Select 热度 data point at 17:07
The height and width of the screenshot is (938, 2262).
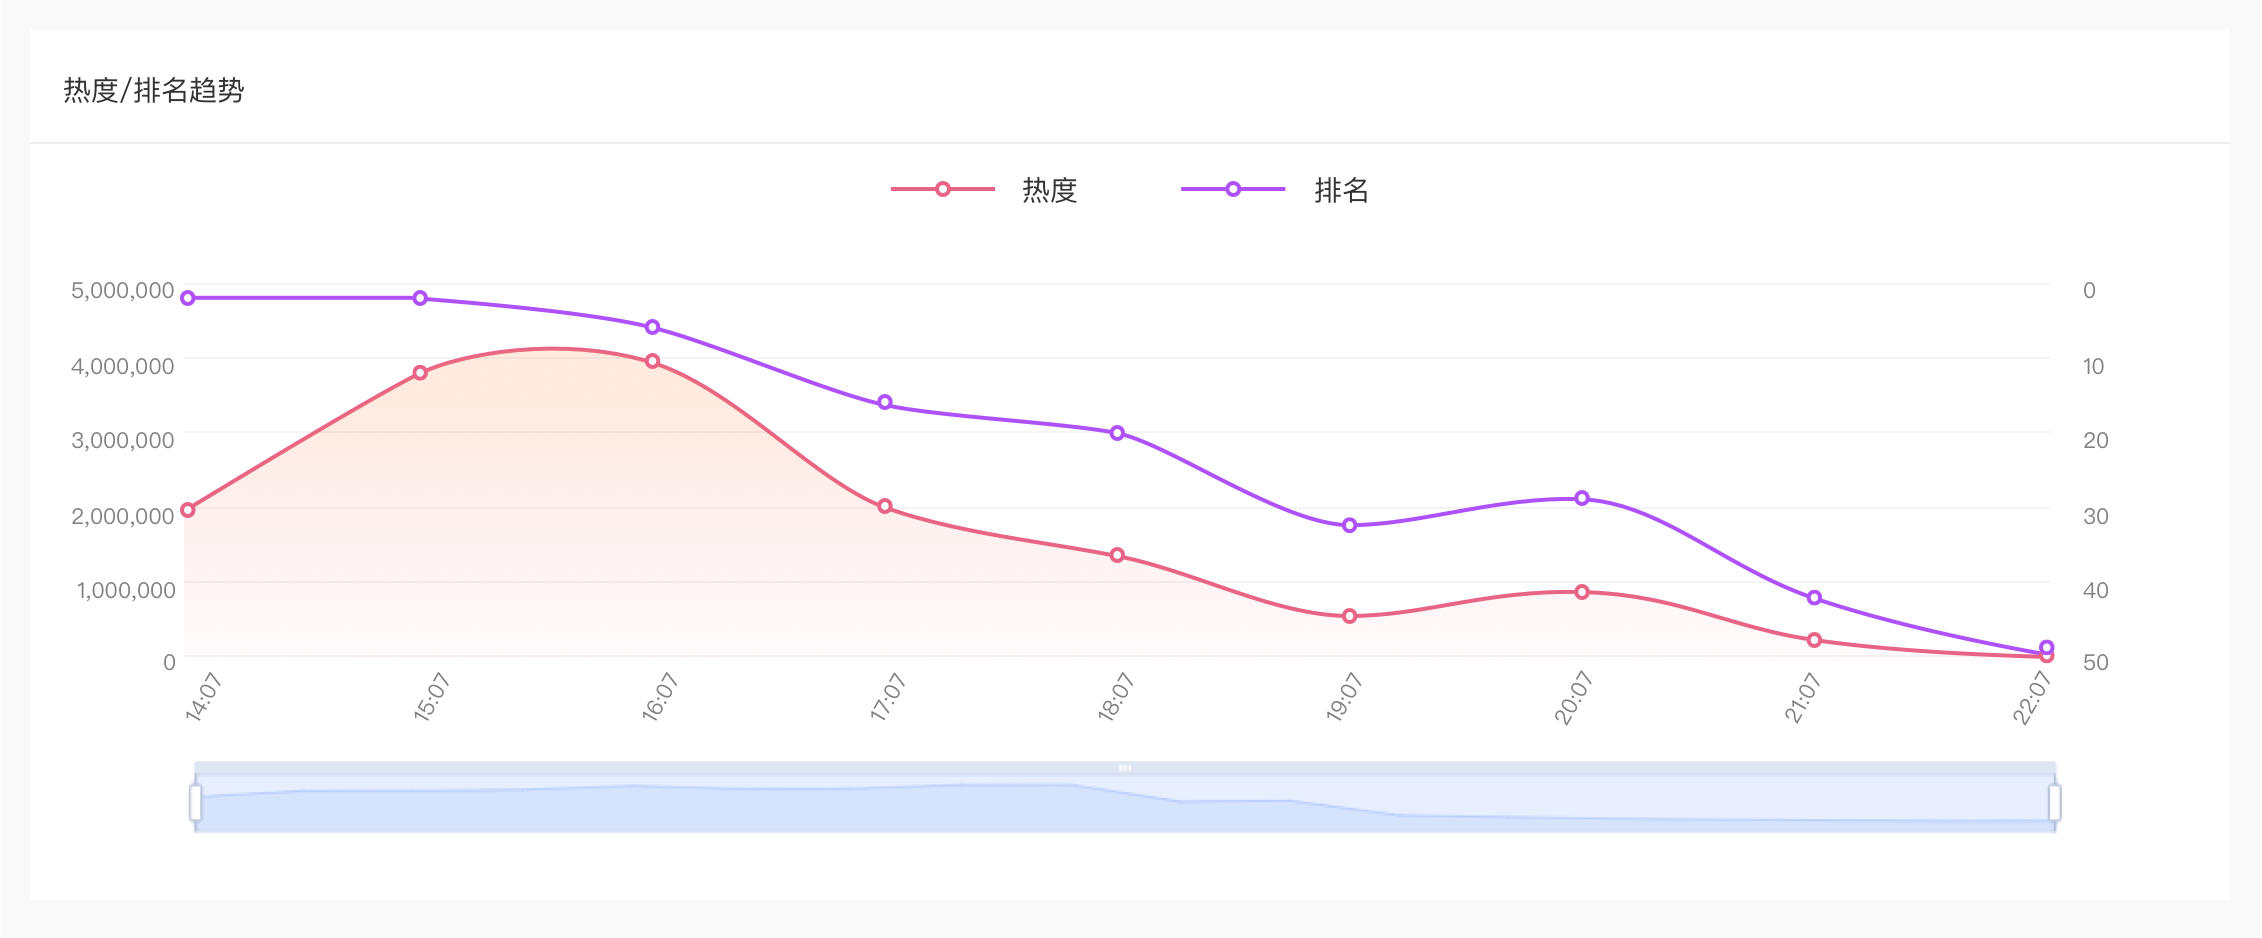click(885, 506)
